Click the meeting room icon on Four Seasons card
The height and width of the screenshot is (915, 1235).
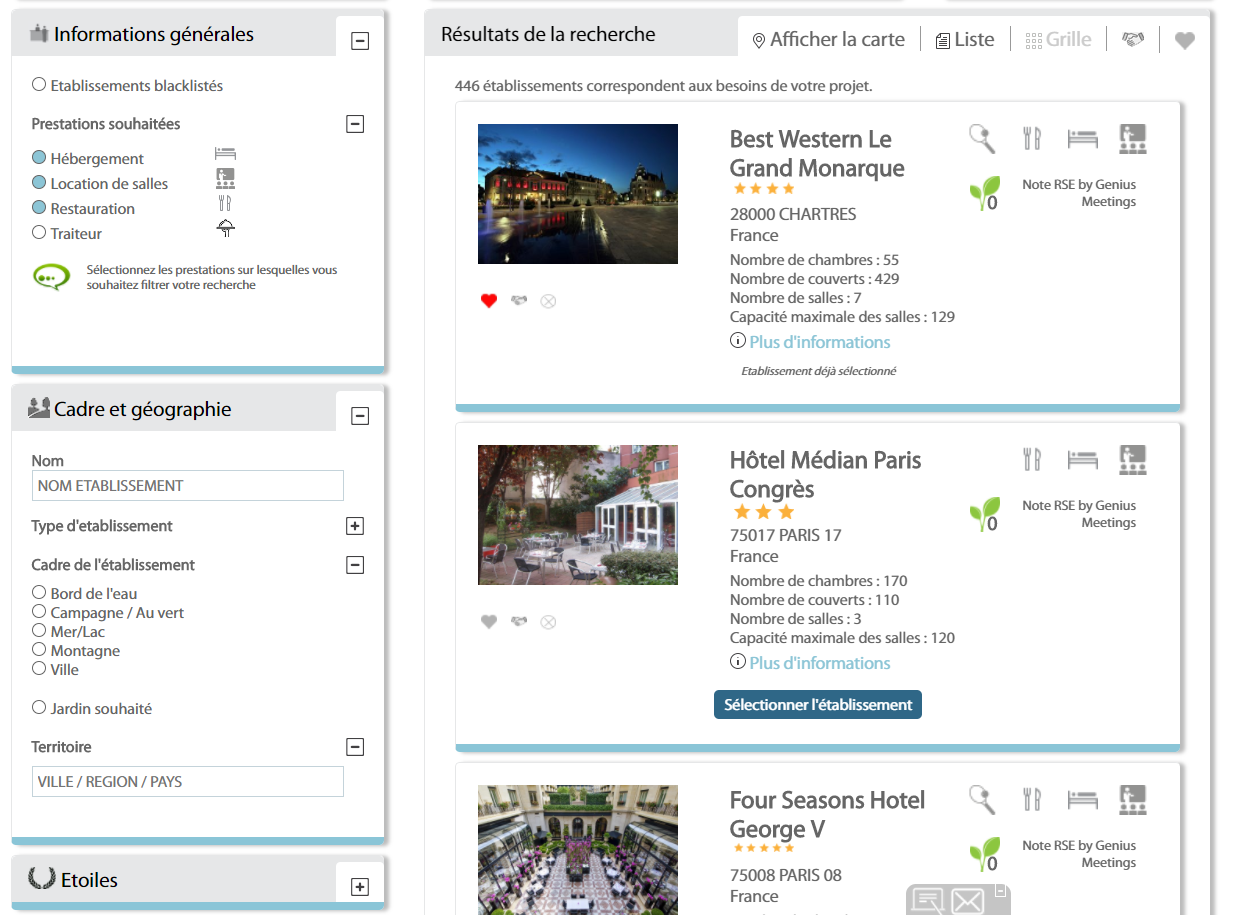click(x=1132, y=799)
